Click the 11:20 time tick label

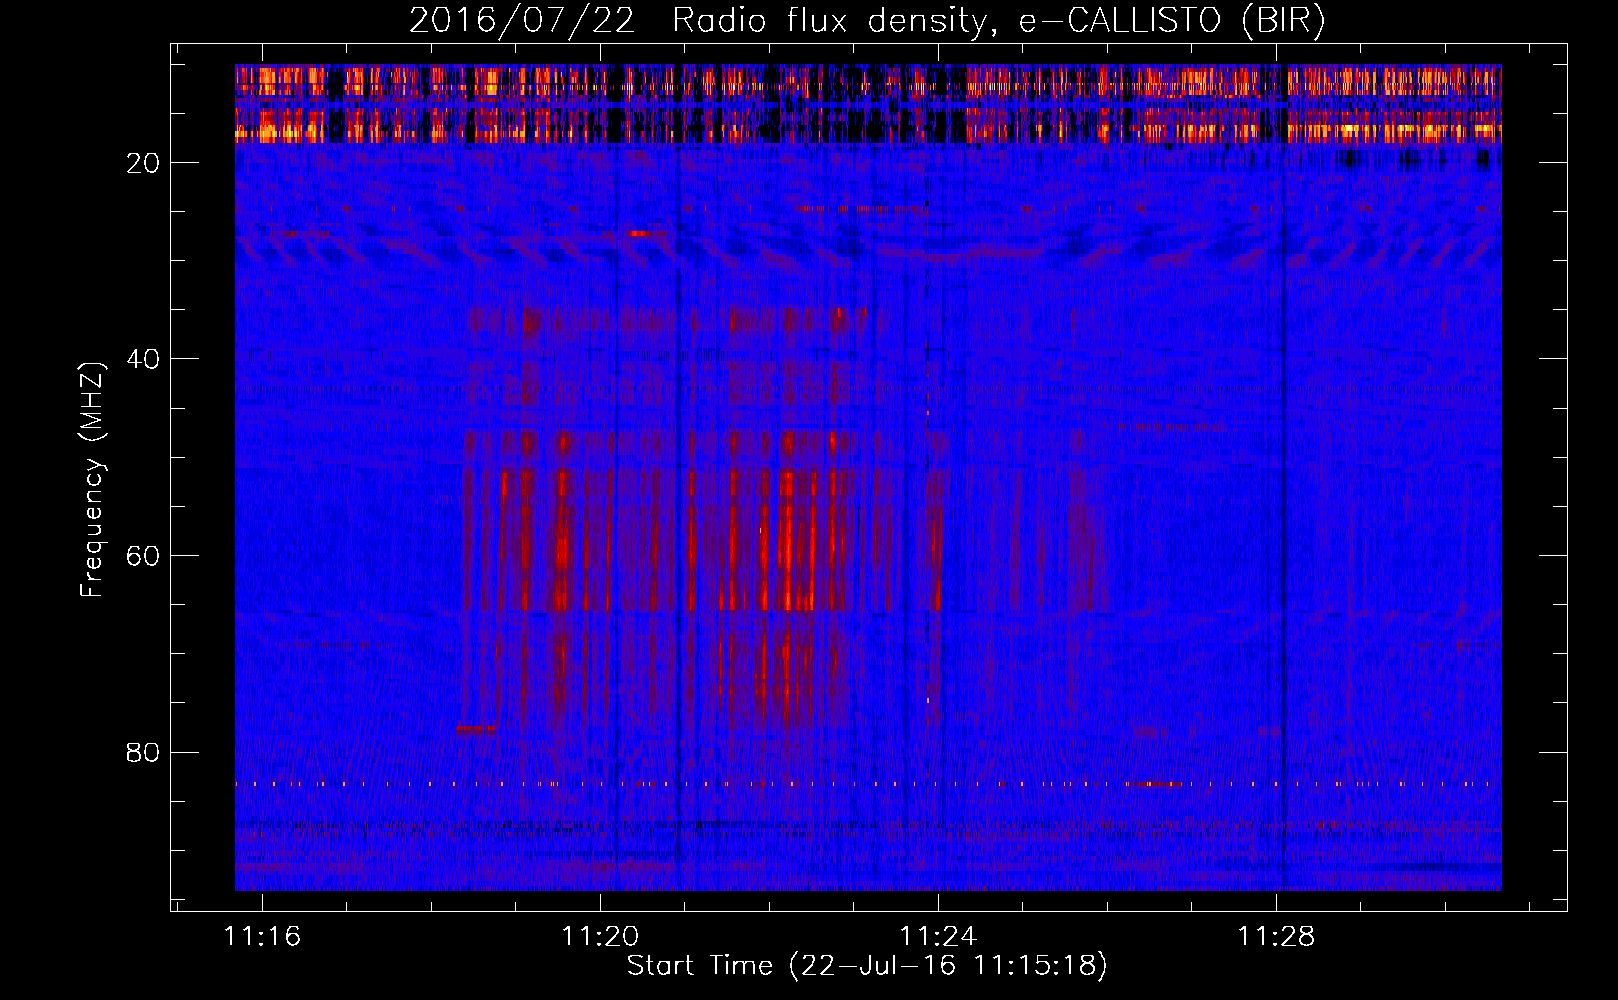600,937
